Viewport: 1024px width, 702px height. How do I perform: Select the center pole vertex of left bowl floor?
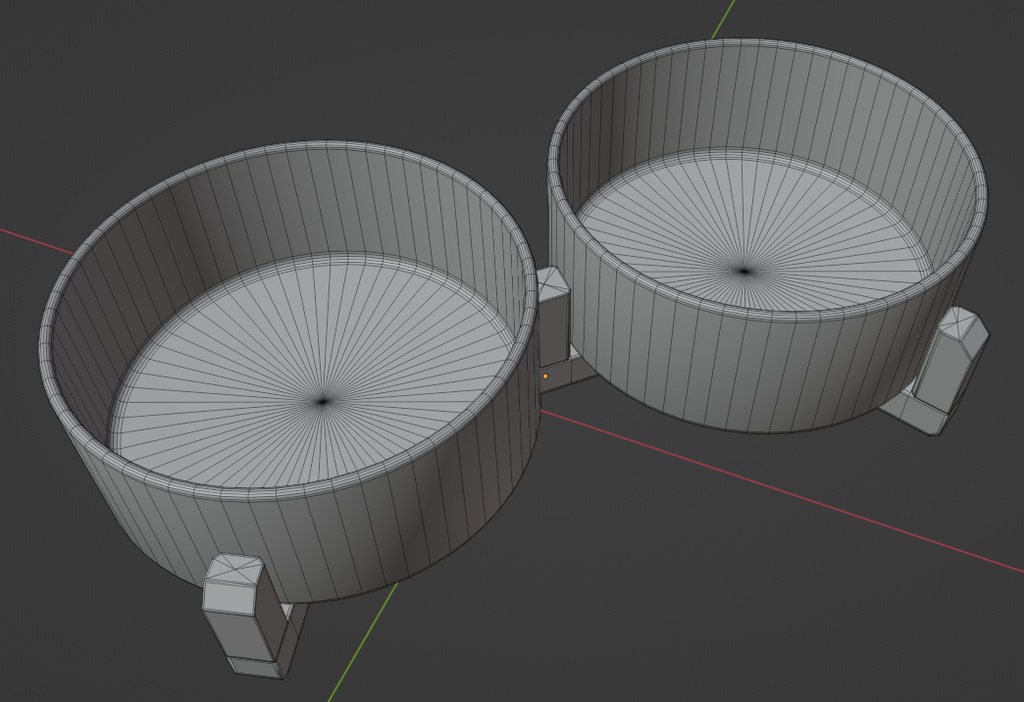pos(323,402)
